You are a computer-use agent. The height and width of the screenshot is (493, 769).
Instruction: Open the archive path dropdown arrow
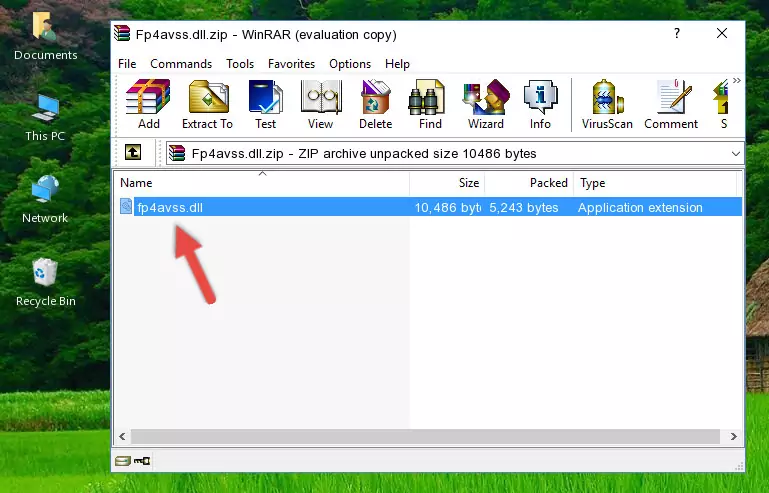[736, 154]
